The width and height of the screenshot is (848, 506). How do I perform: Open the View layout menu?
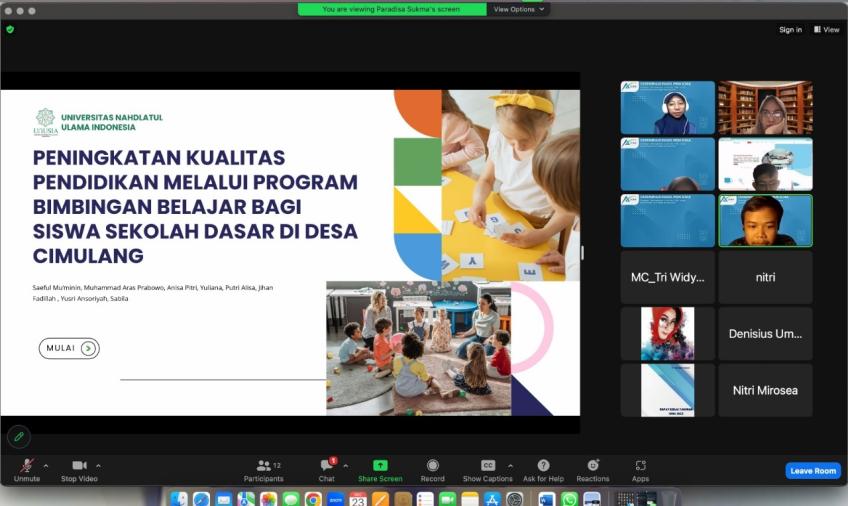826,30
